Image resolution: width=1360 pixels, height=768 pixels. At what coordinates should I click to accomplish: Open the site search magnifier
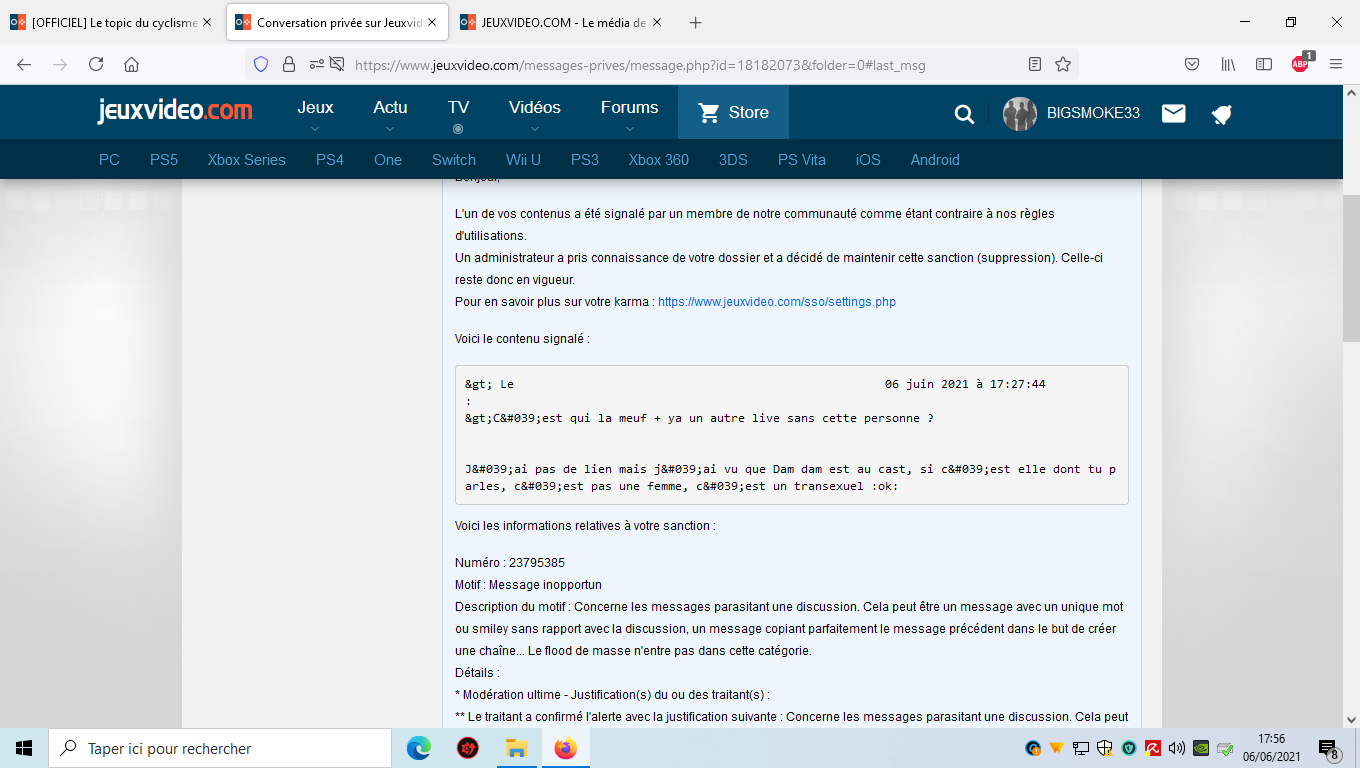964,114
